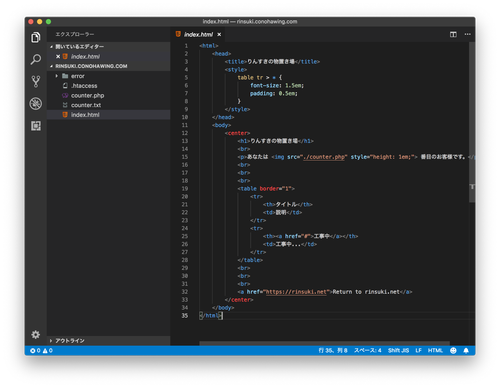500x388 pixels.
Task: Change file encoding Shift JIS
Action: click(398, 350)
